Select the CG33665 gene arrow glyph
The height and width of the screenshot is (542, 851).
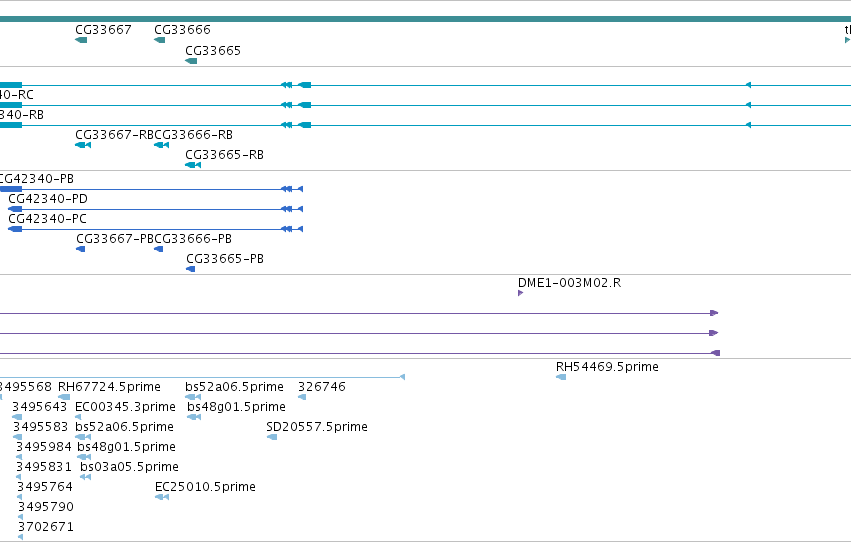point(191,61)
